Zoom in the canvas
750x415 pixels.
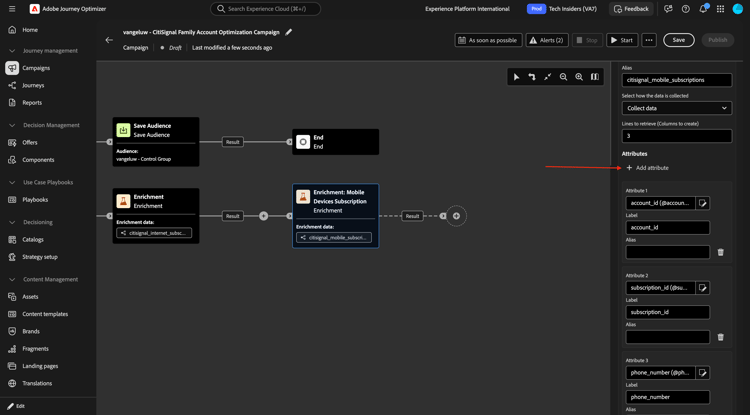pos(579,77)
